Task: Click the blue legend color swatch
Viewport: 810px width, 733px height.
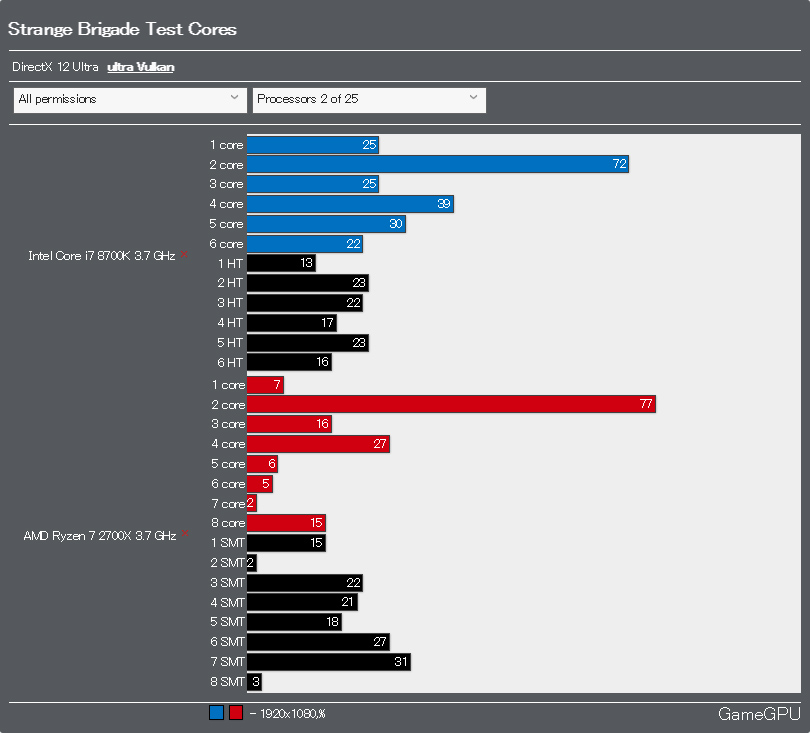Action: coord(216,713)
